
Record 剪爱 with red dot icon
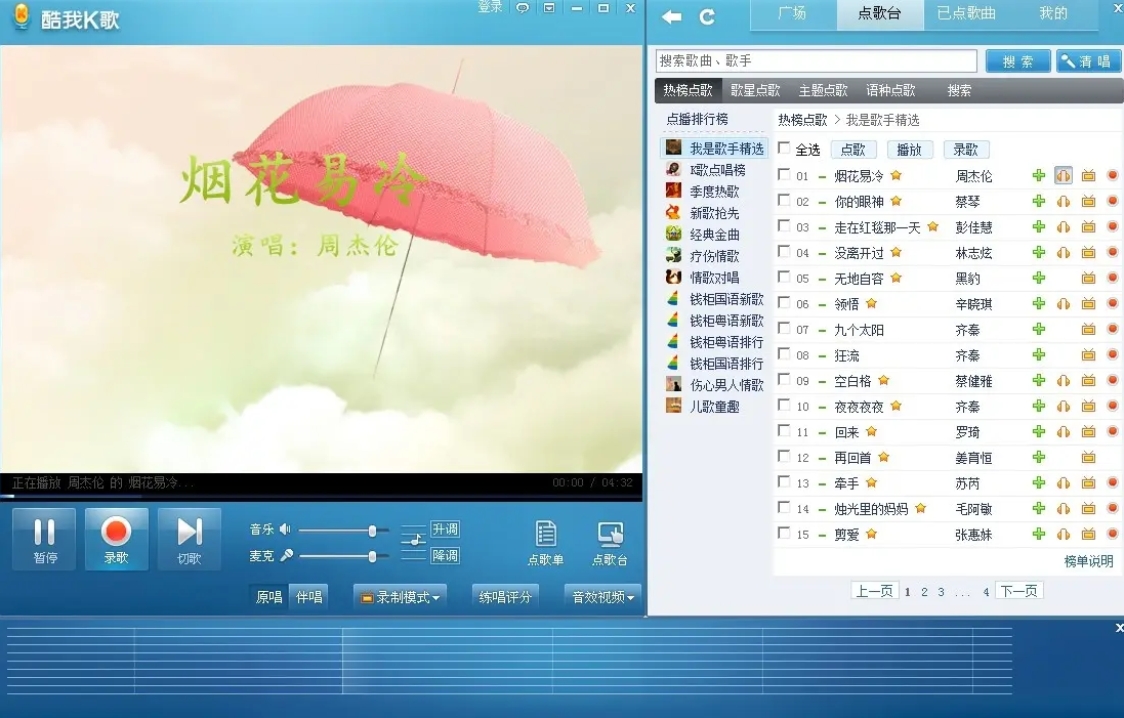(x=1113, y=534)
